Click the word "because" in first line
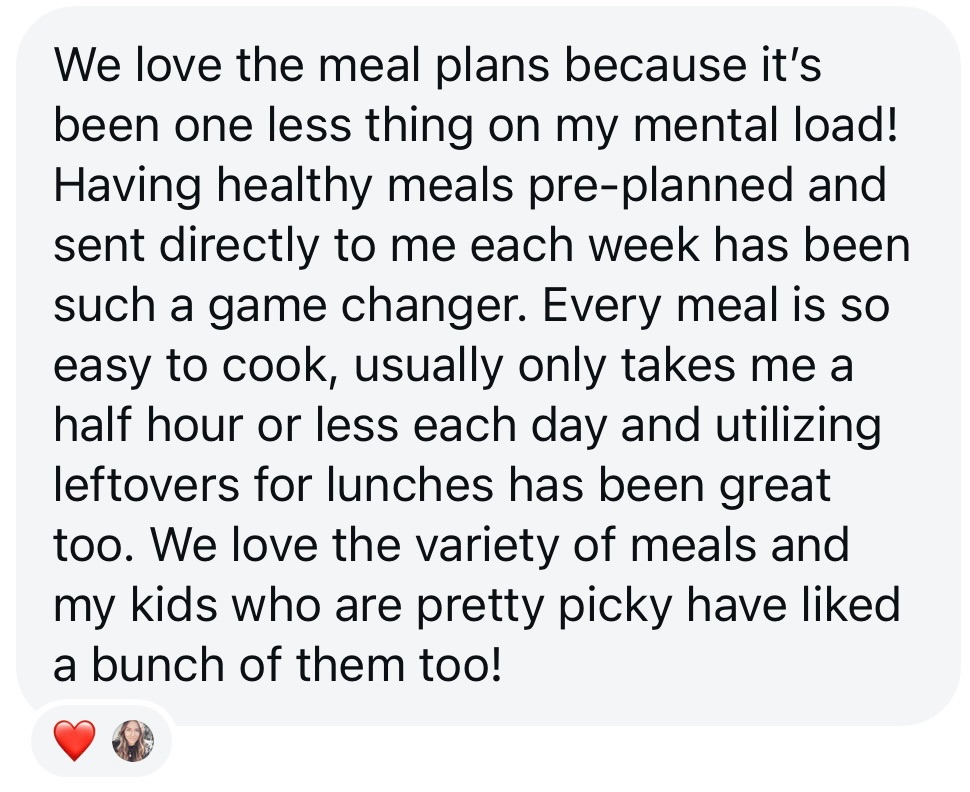Viewport: 970px width, 792px height. click(x=656, y=64)
